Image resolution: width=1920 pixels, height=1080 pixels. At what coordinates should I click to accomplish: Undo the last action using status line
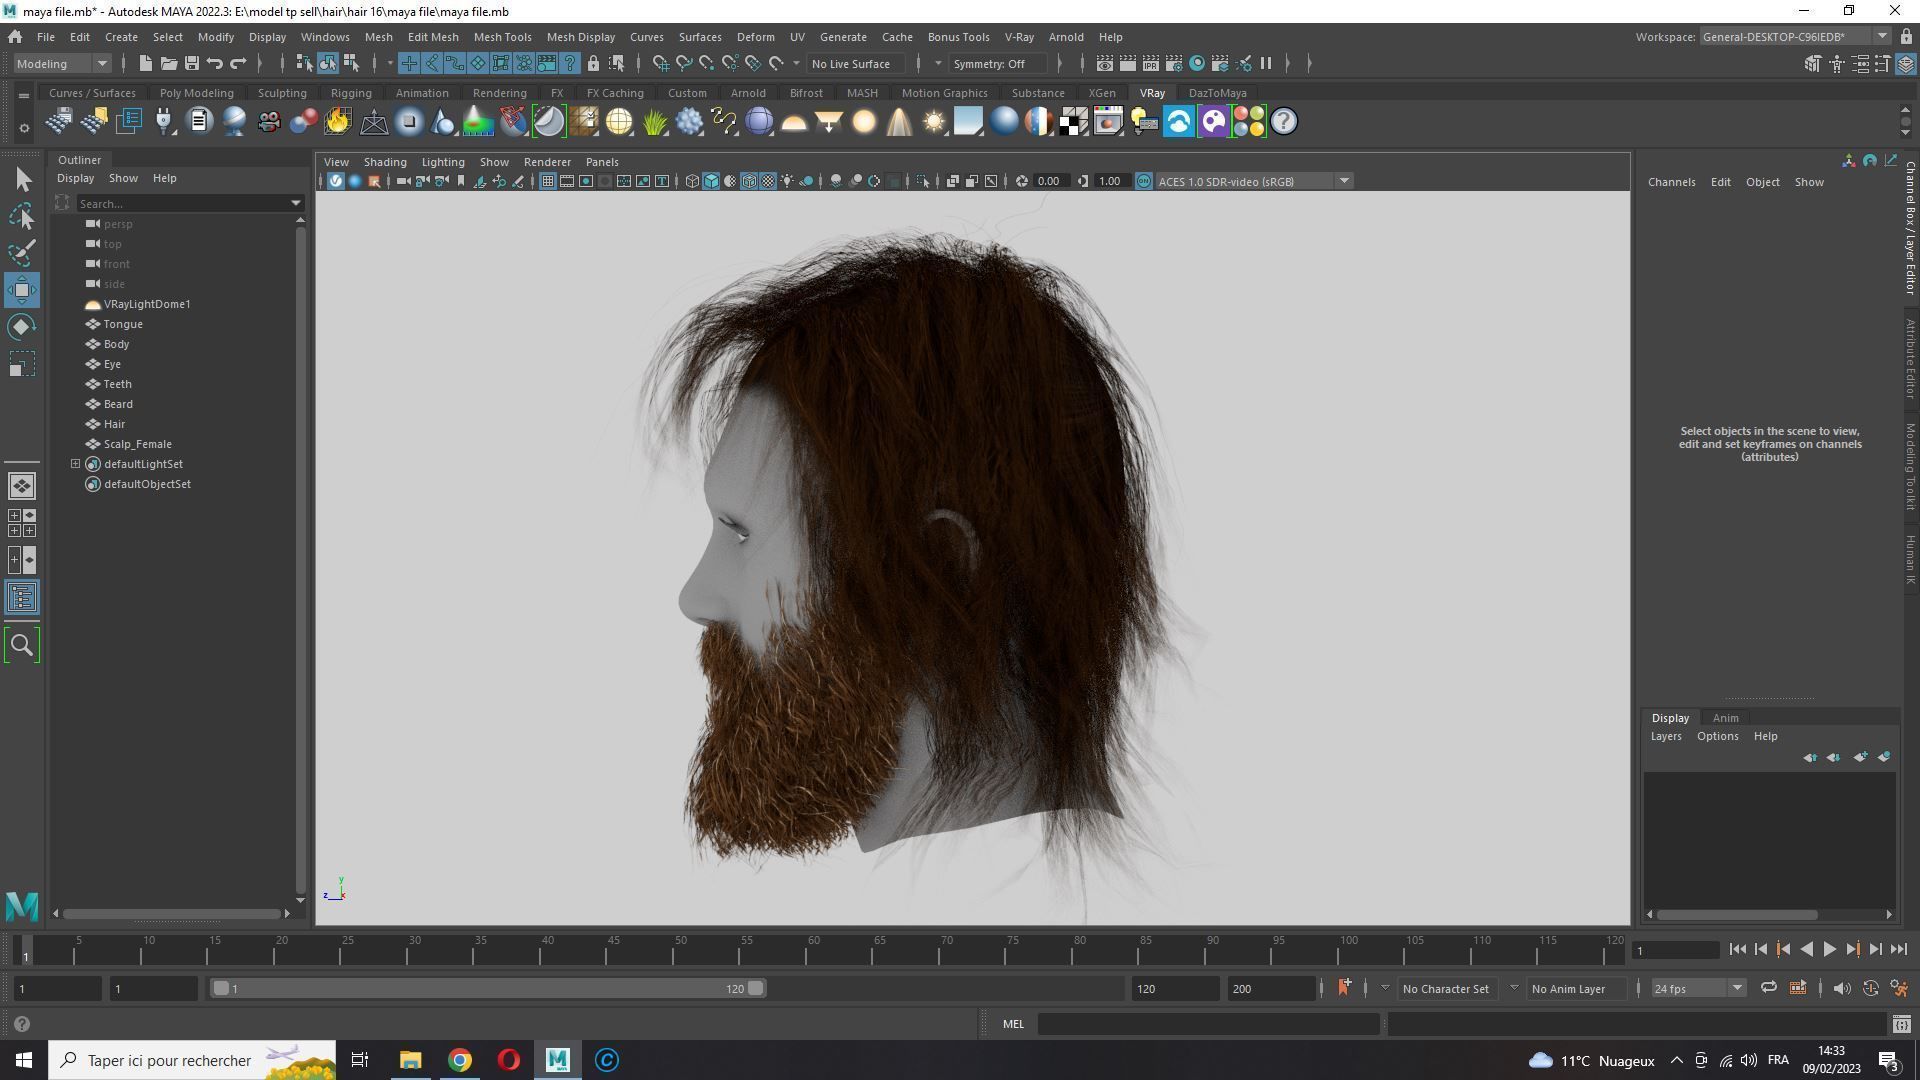214,64
